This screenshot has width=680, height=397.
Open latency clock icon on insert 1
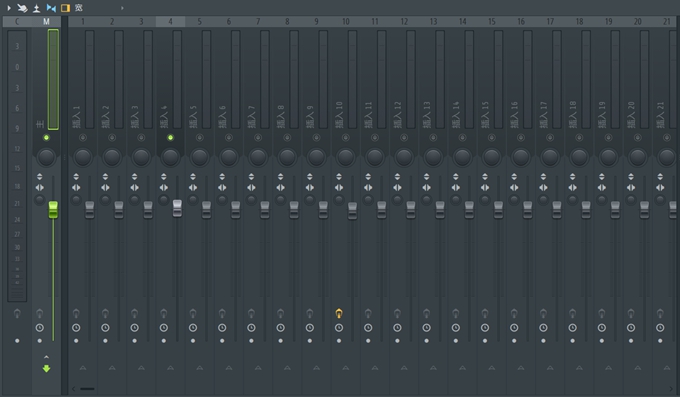76,328
